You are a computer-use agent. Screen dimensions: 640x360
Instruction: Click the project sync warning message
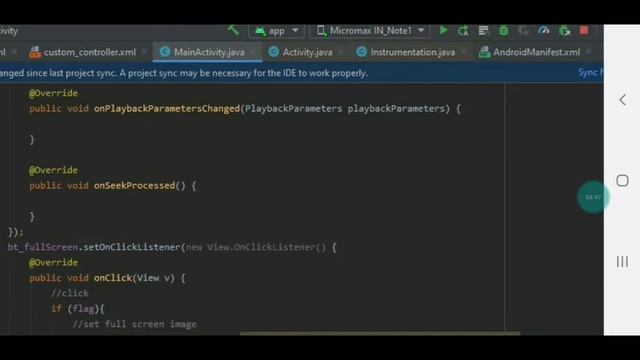click(184, 73)
